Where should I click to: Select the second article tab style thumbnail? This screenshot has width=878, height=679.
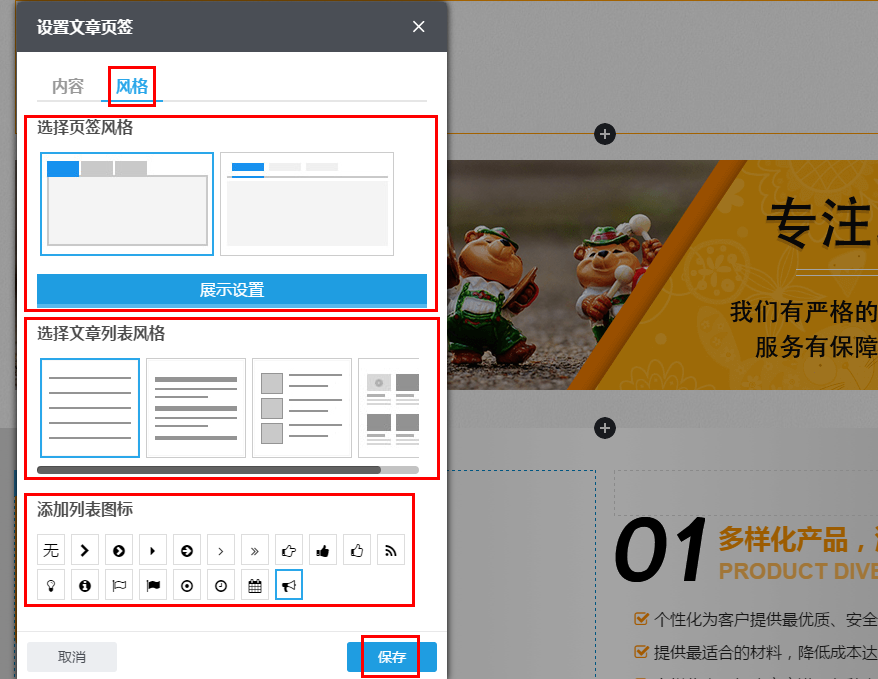tap(307, 204)
